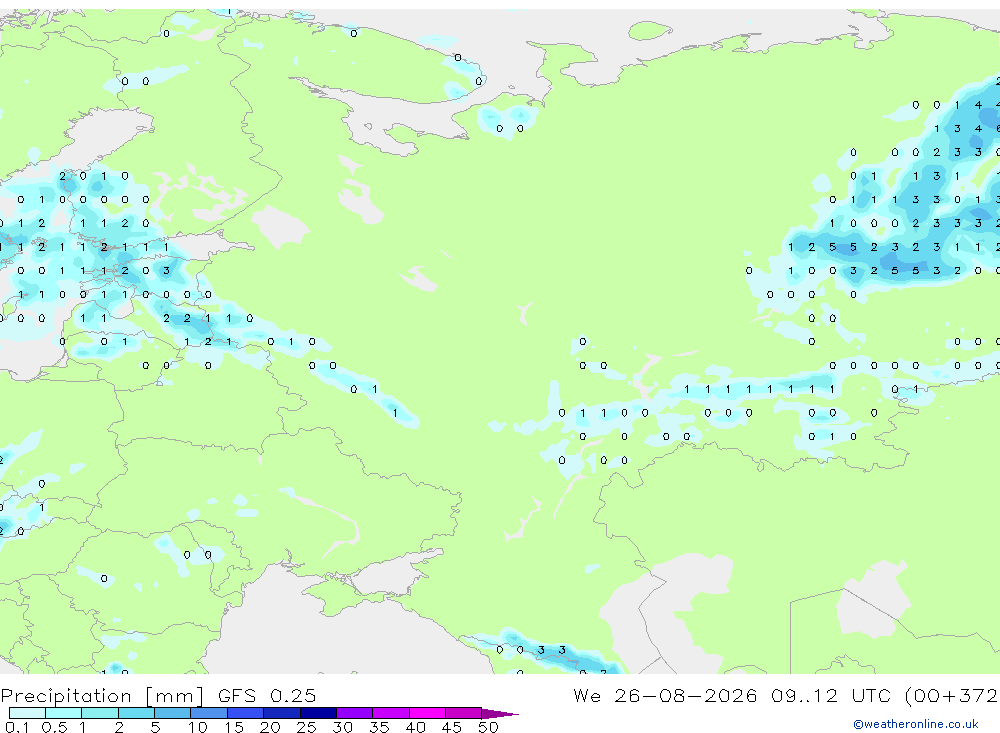Pick the legend swatch between 30 and 35
1000x733 pixels.
[x=355, y=713]
